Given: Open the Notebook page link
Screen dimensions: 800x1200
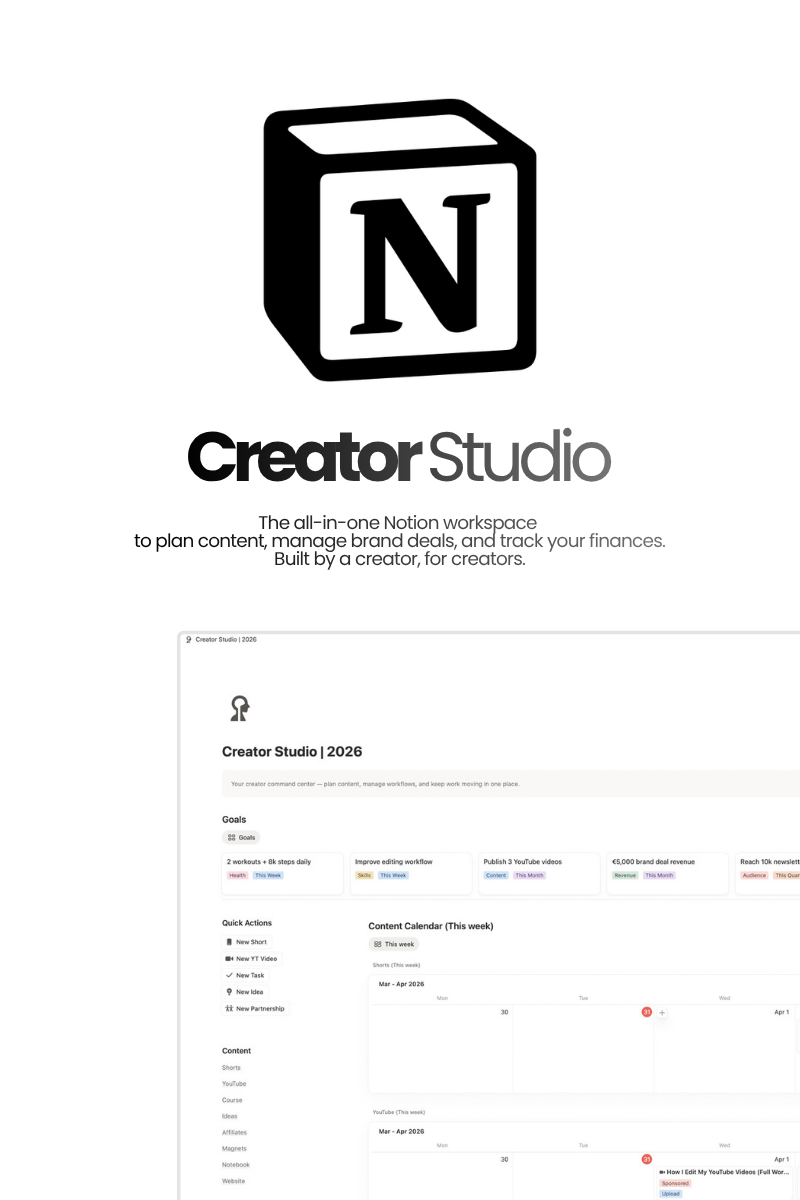Looking at the screenshot, I should [x=236, y=1165].
